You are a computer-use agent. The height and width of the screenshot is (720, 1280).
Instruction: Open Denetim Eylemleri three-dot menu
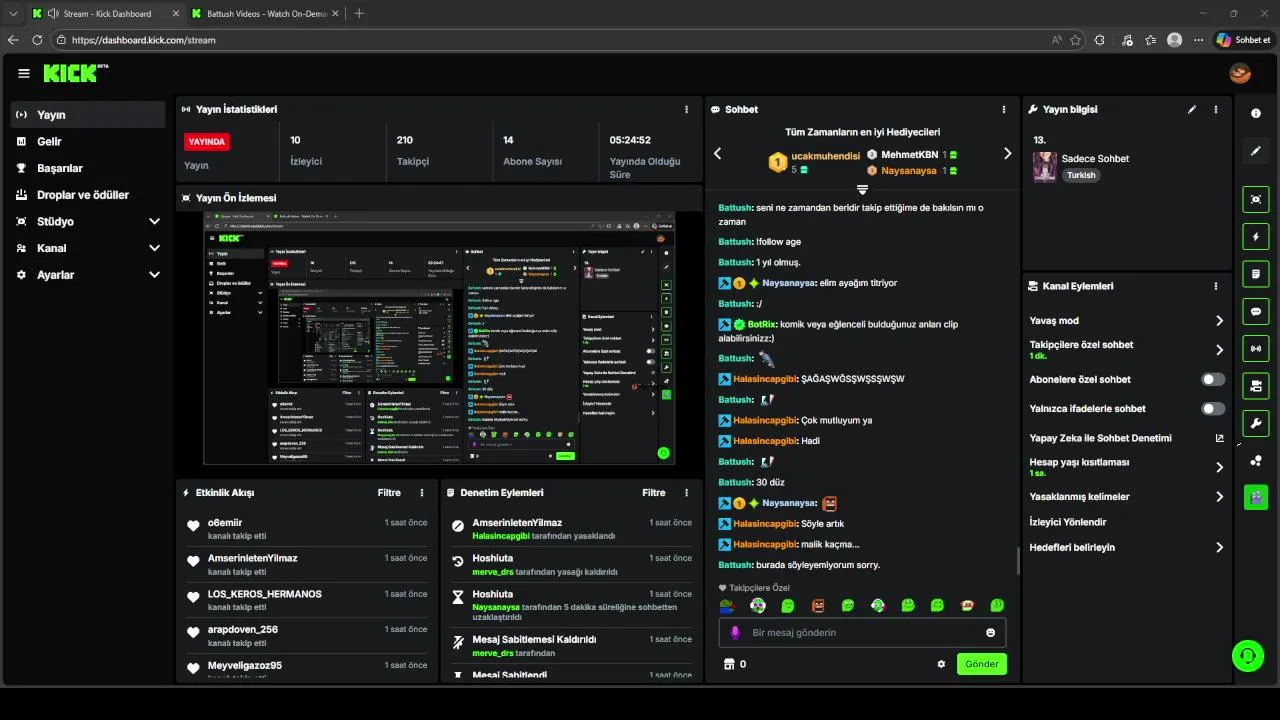click(x=686, y=493)
